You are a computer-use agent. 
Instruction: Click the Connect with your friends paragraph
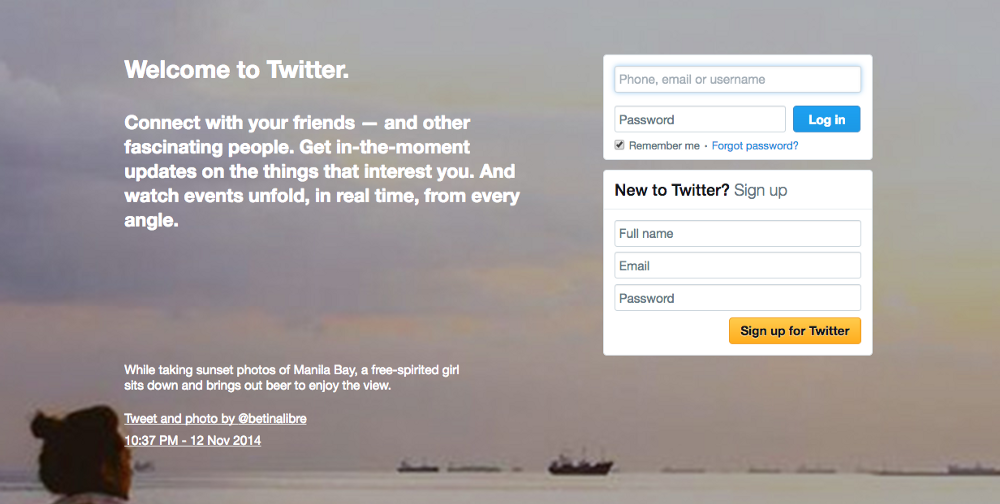click(x=322, y=171)
